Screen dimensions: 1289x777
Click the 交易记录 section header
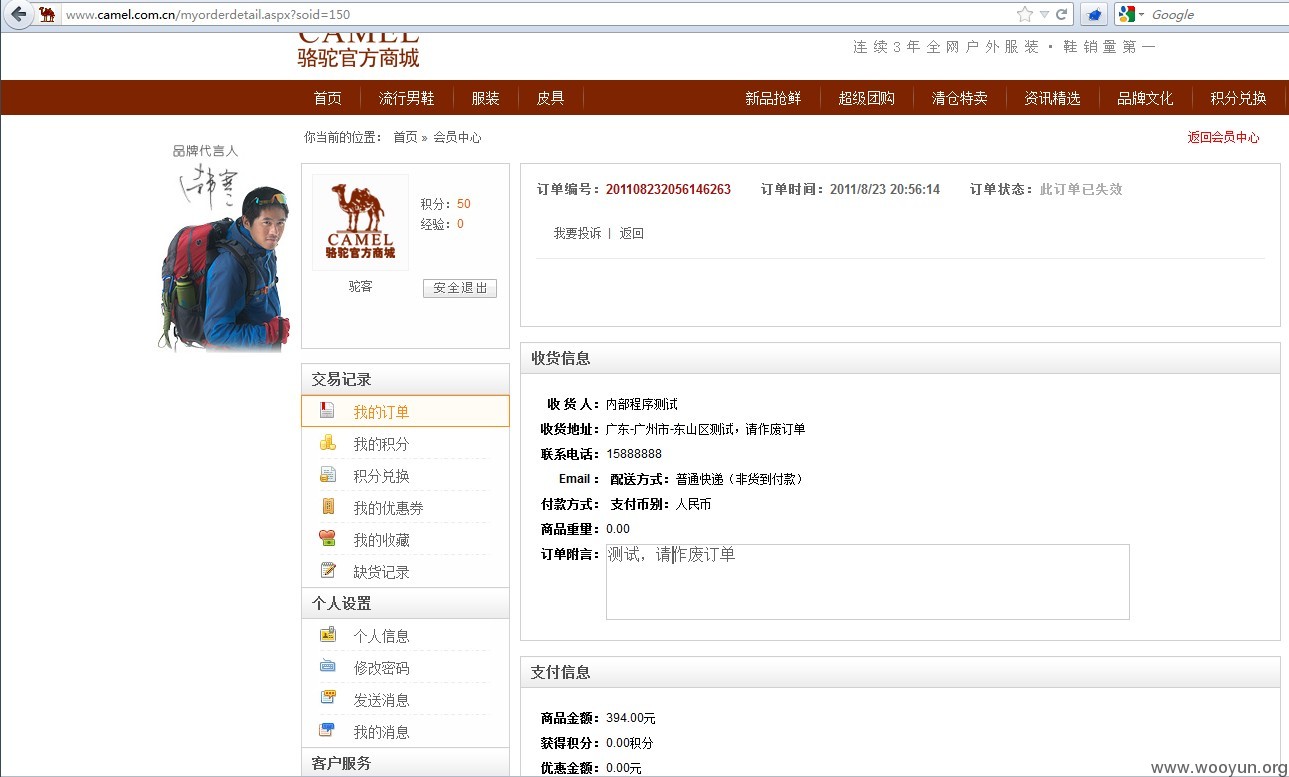(x=405, y=379)
